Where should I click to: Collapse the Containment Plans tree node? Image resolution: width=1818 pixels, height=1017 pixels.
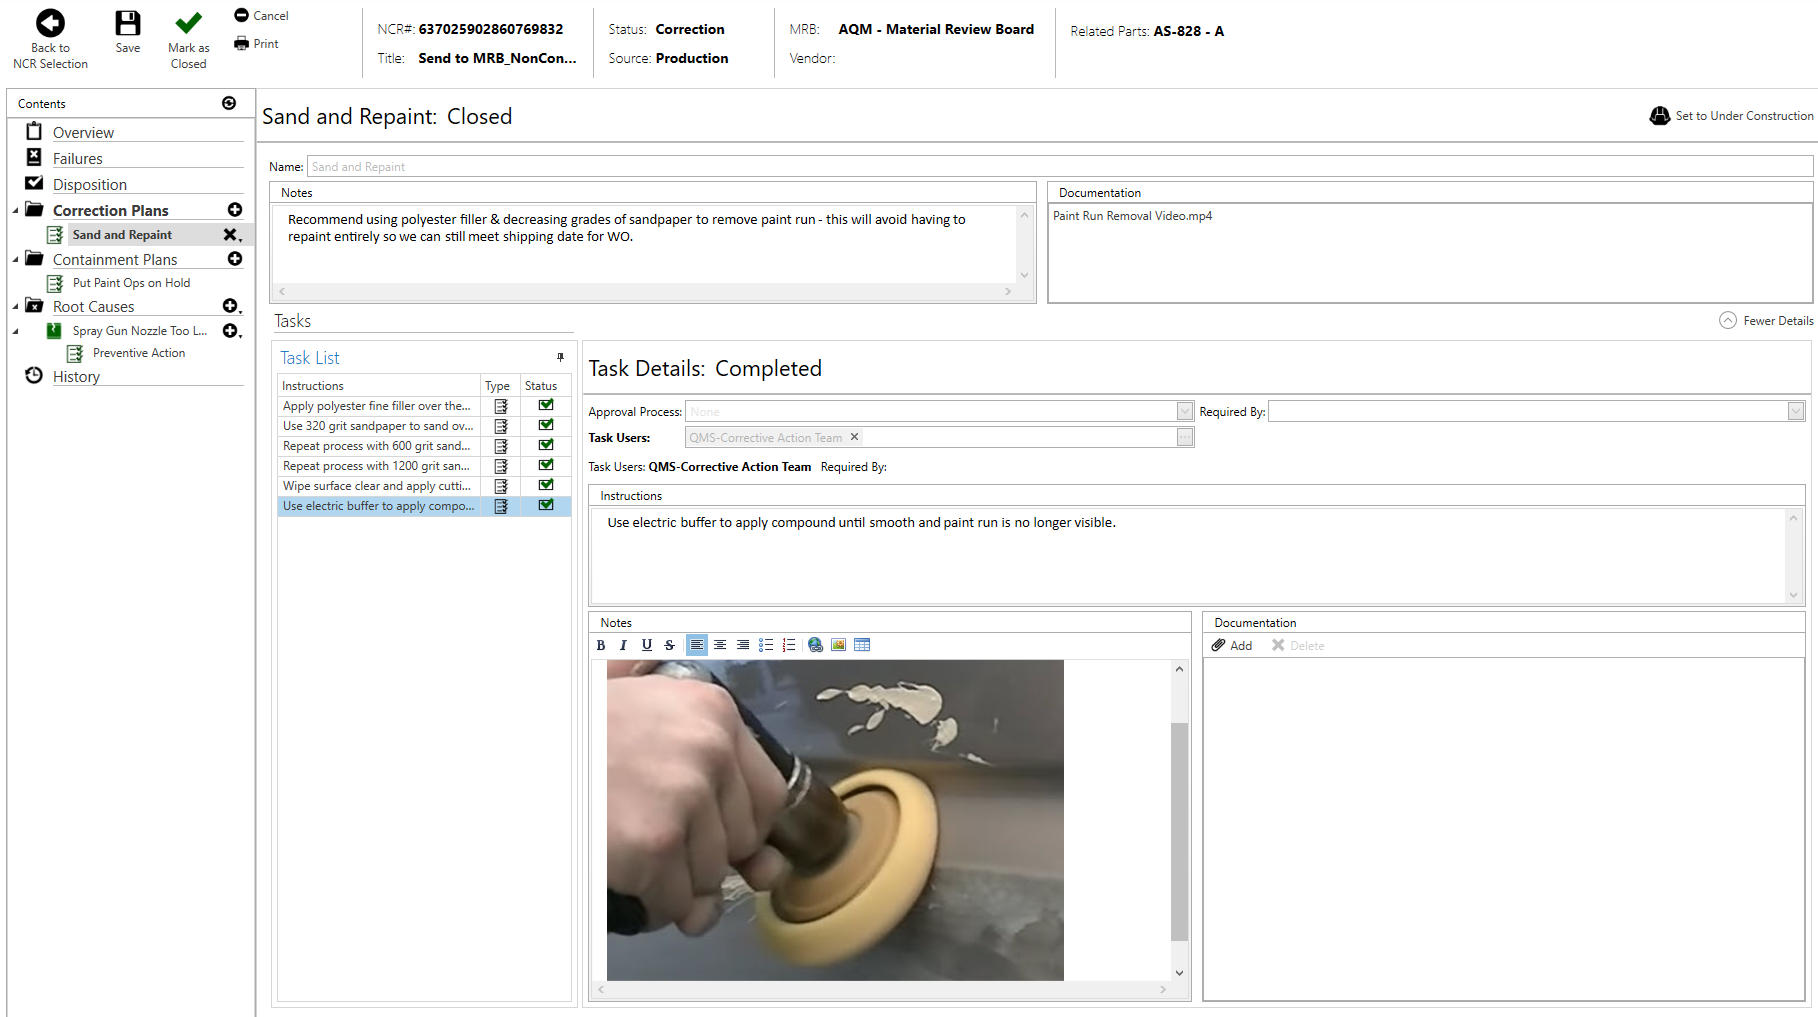(15, 260)
